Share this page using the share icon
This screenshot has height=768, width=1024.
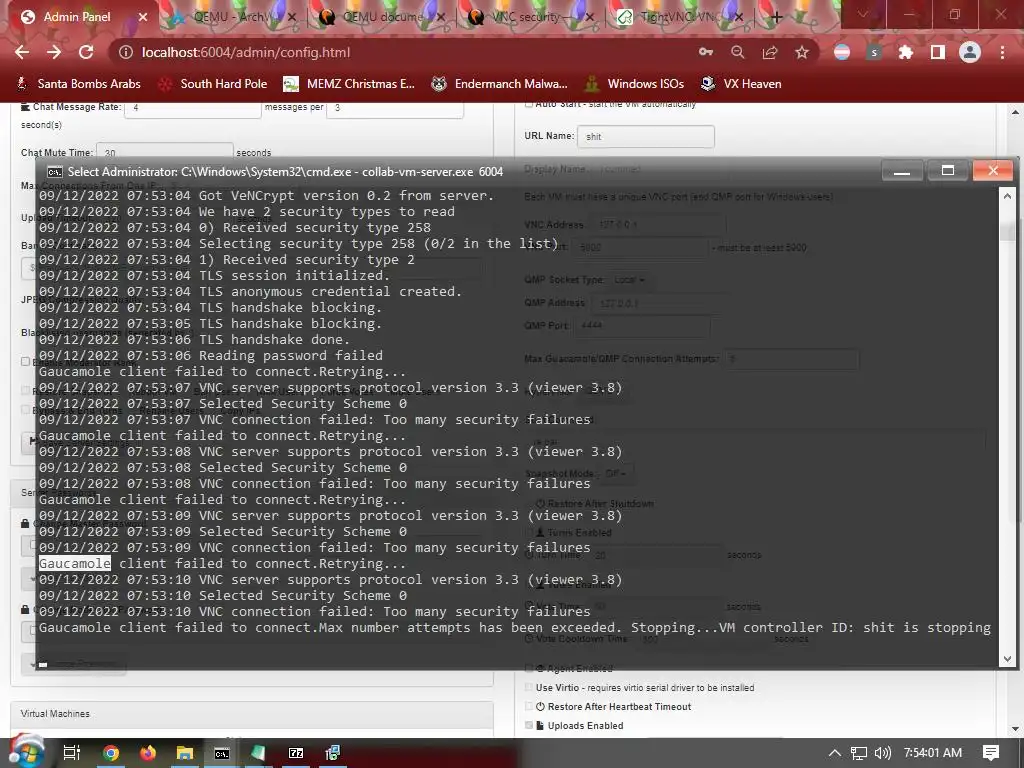[x=770, y=52]
